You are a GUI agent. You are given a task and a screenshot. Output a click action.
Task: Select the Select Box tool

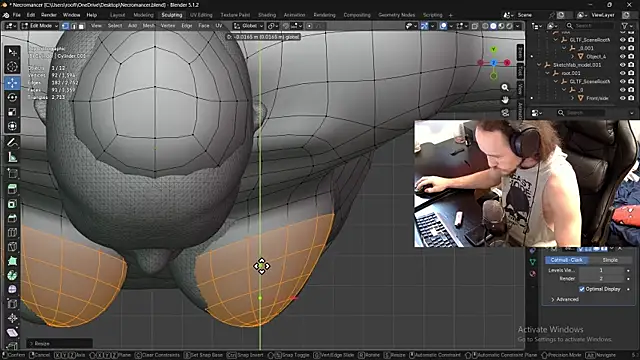point(12,53)
